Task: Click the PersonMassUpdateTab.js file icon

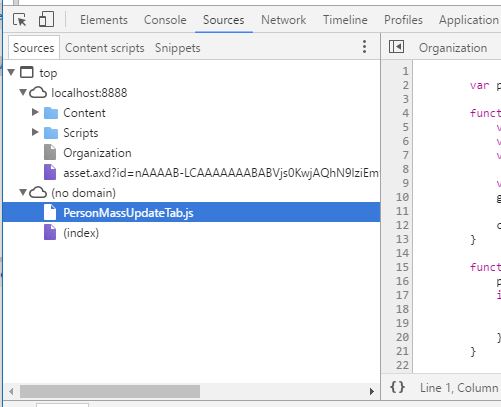Action: 50,212
